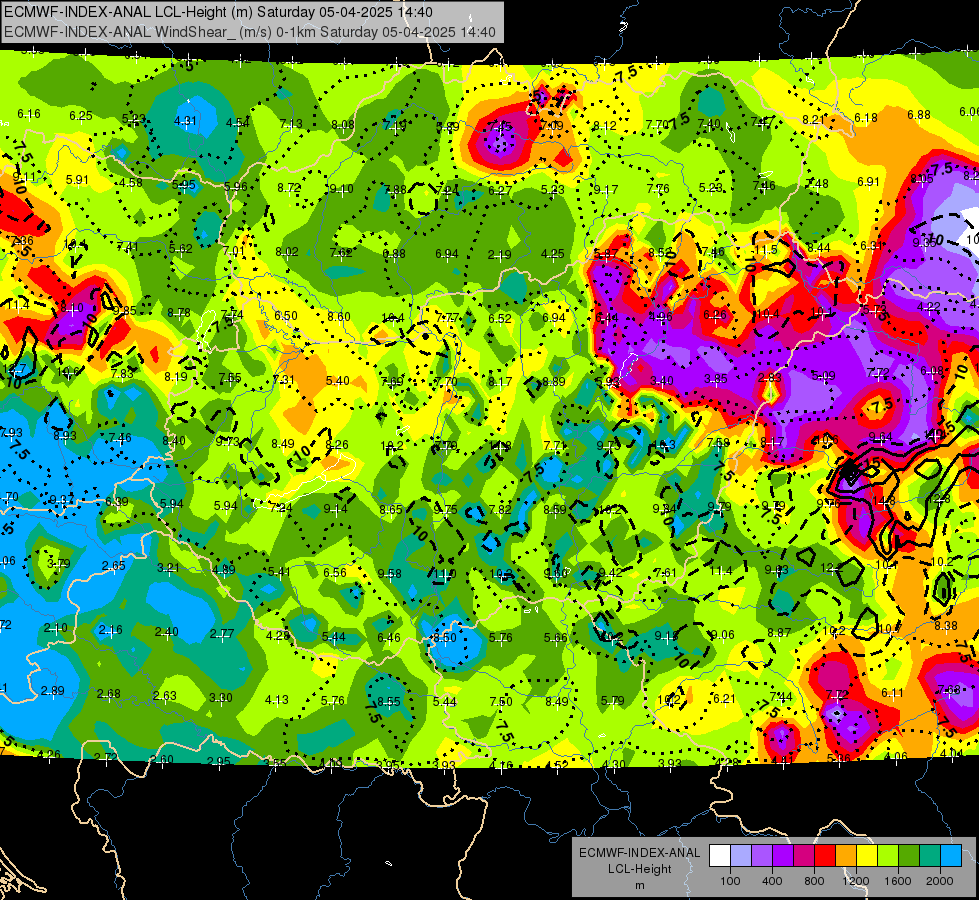
Task: Click the 2.19 grid value
Action: pos(499,254)
